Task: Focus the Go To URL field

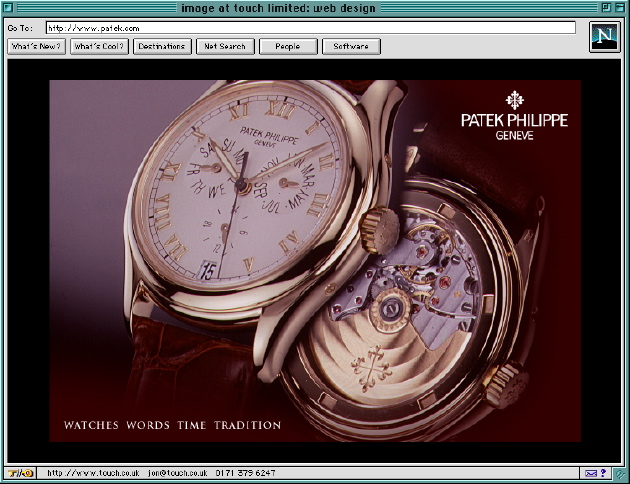Action: click(311, 28)
